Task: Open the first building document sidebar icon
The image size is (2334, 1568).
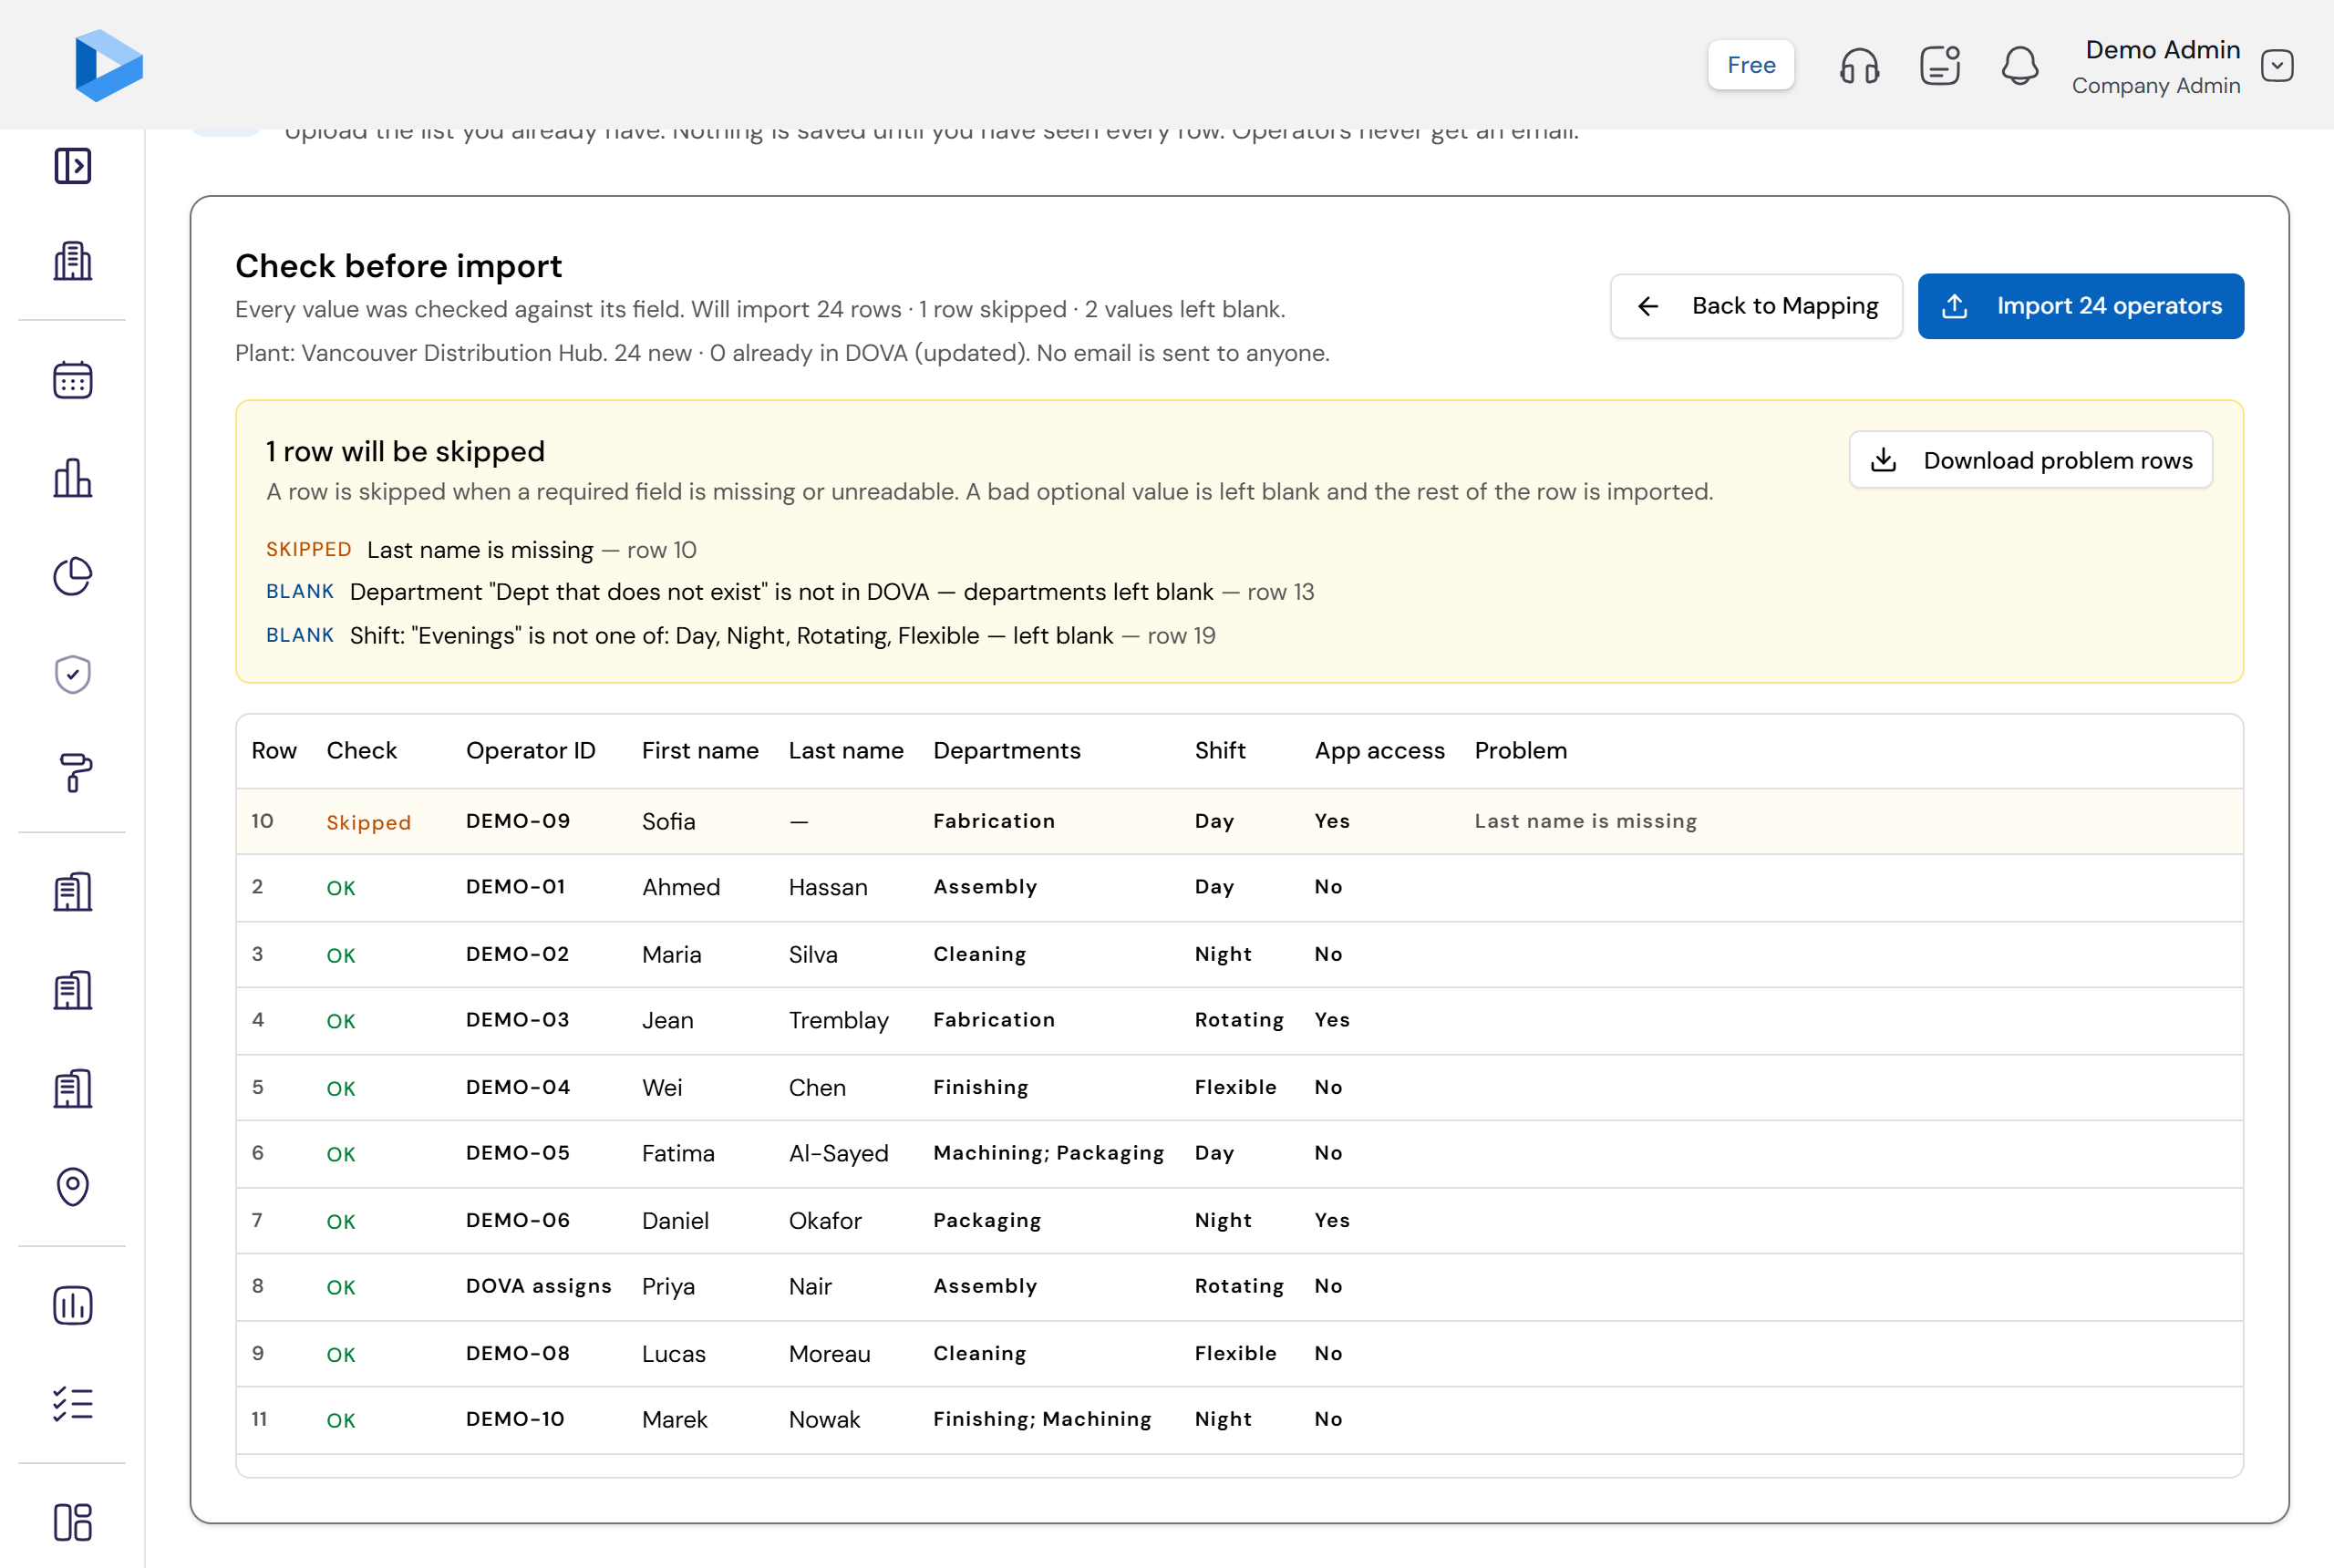Action: click(72, 891)
